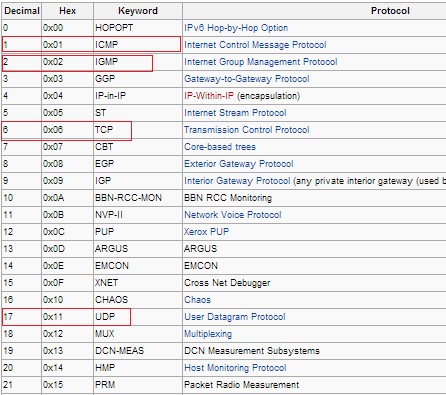Viewport: 446px width, 395px height.
Task: Open the IPv6 Hop-by-Hop Option link
Action: 236,28
